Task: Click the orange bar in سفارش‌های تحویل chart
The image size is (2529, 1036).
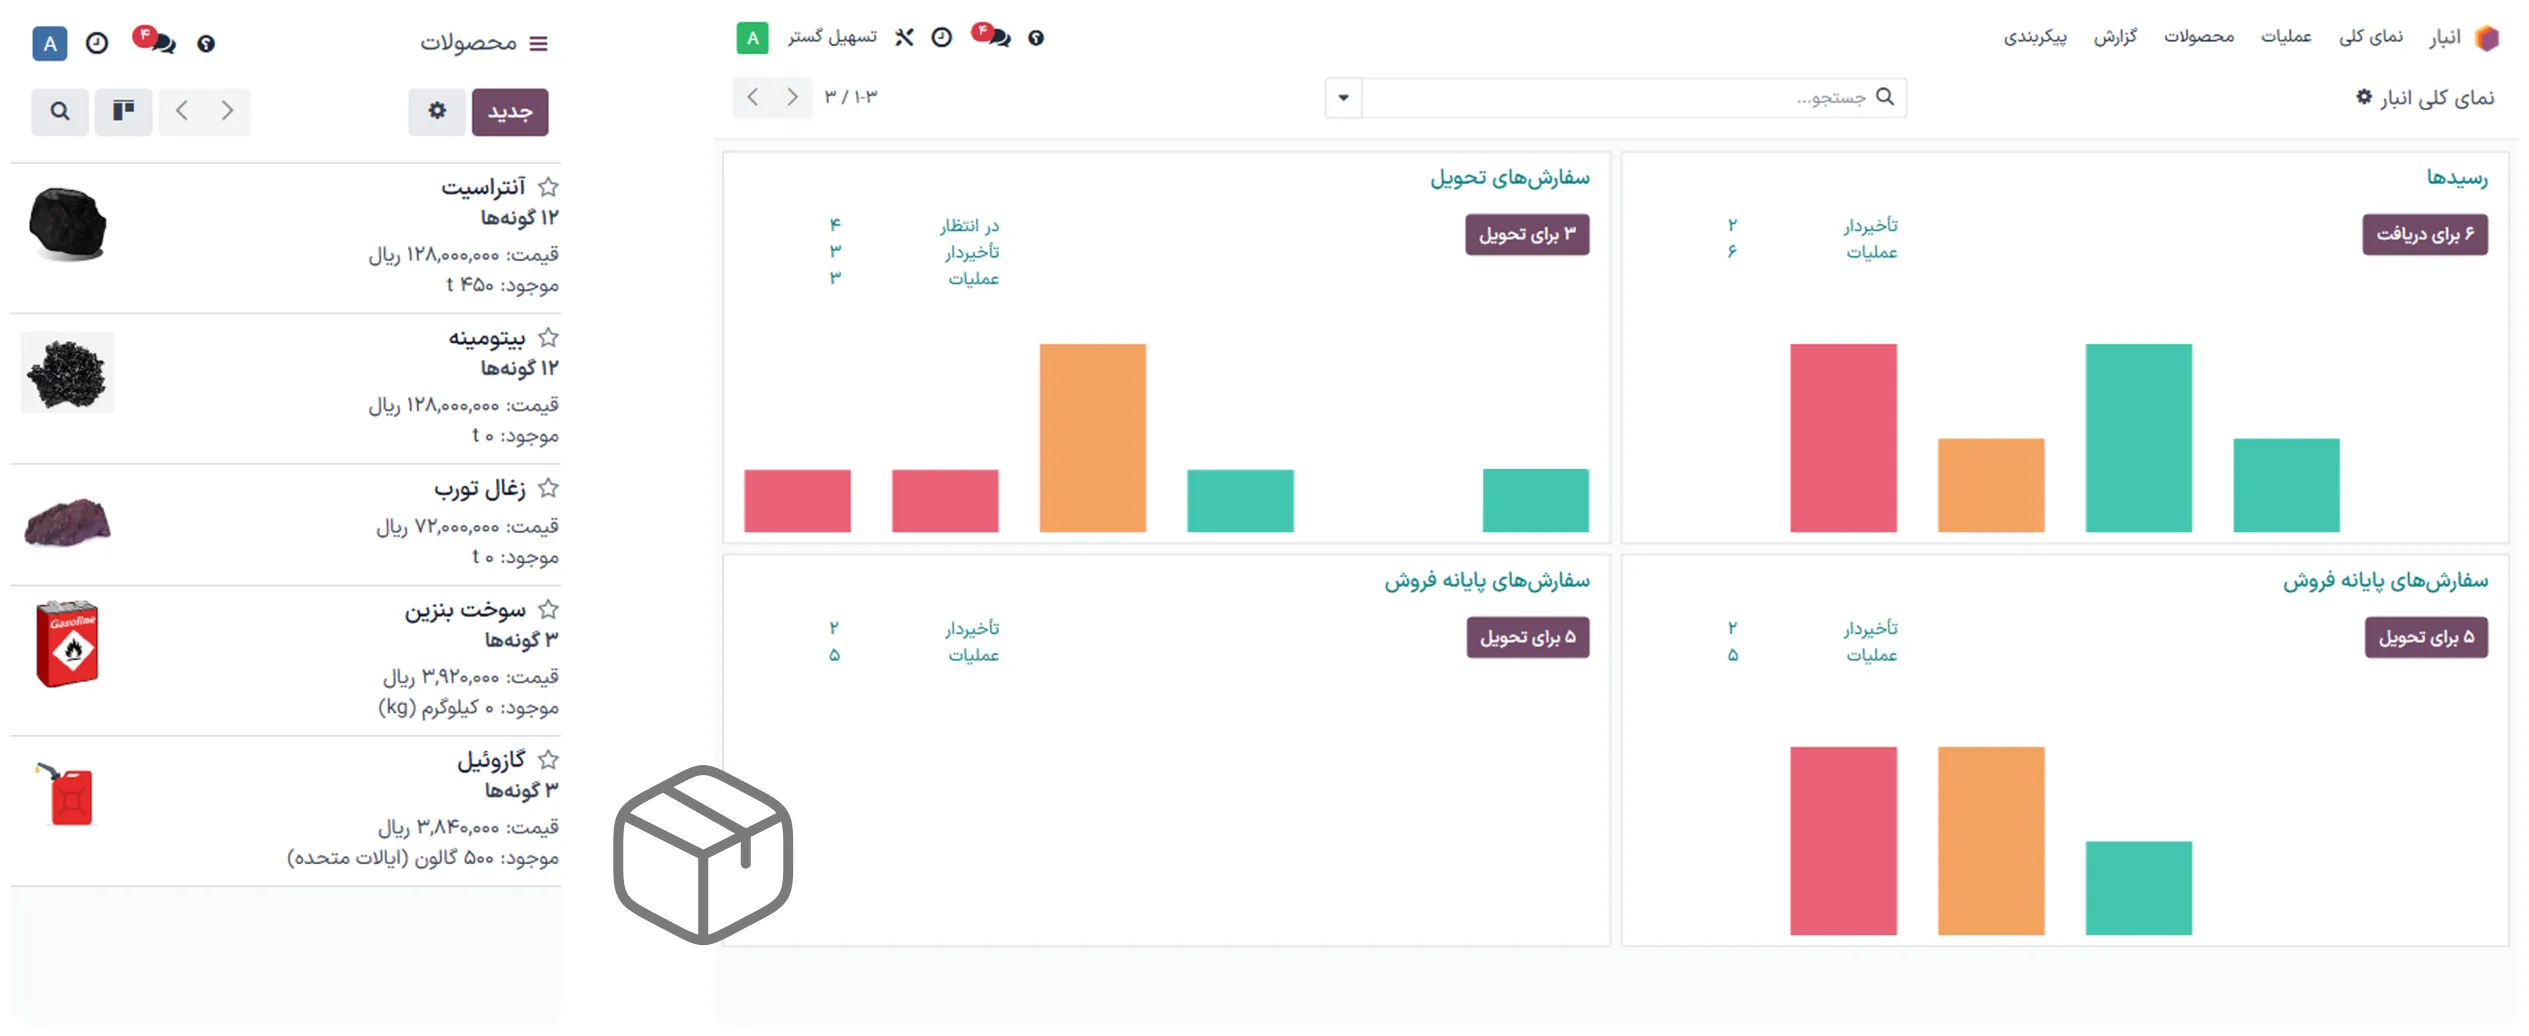Action: point(1092,437)
